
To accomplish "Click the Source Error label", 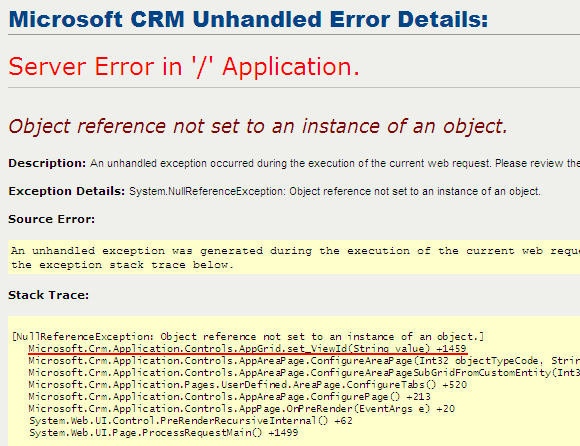I will point(51,219).
